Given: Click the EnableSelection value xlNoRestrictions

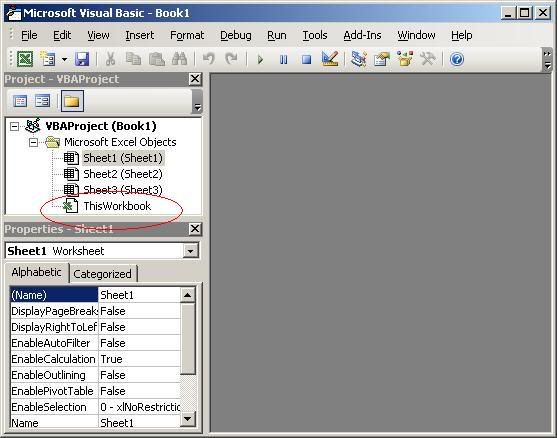Looking at the screenshot, I should 139,407.
